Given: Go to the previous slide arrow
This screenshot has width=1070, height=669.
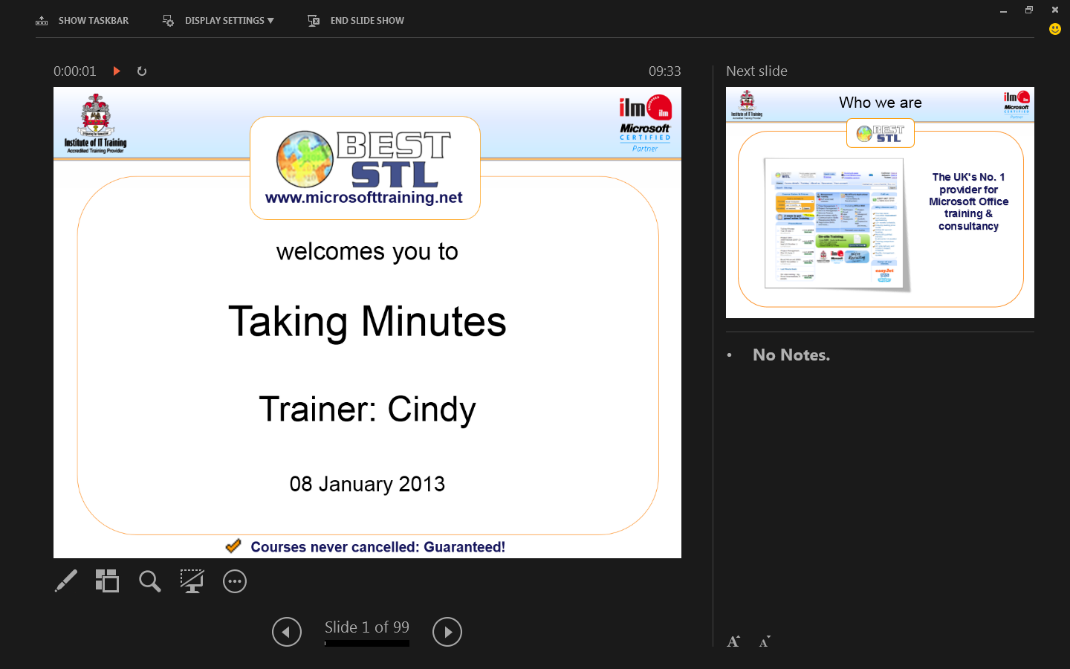Looking at the screenshot, I should tap(287, 631).
